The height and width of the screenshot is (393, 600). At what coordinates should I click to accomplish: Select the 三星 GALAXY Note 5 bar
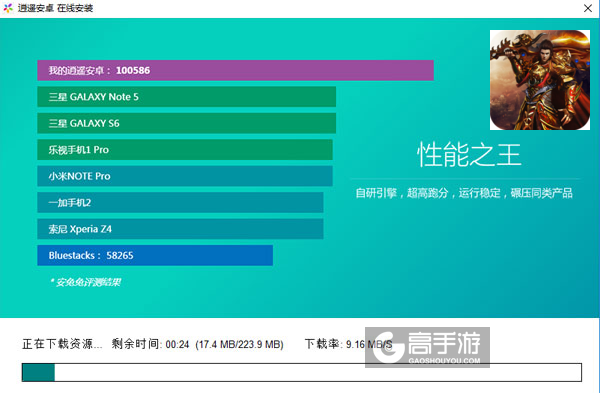(186, 97)
